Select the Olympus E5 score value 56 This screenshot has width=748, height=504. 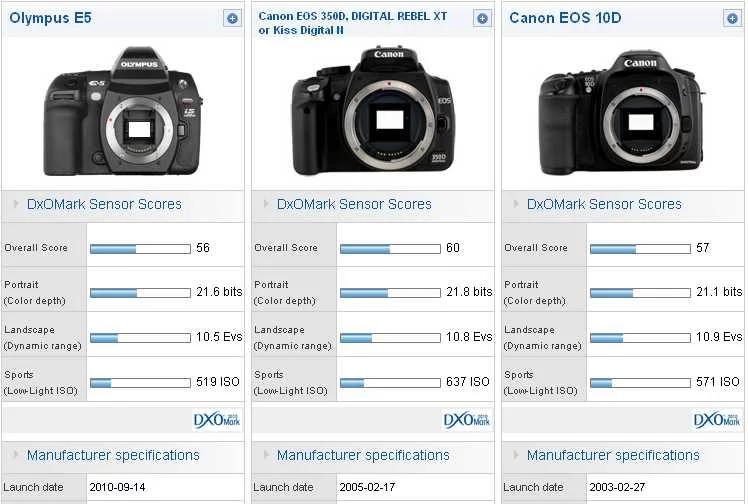pyautogui.click(x=203, y=248)
